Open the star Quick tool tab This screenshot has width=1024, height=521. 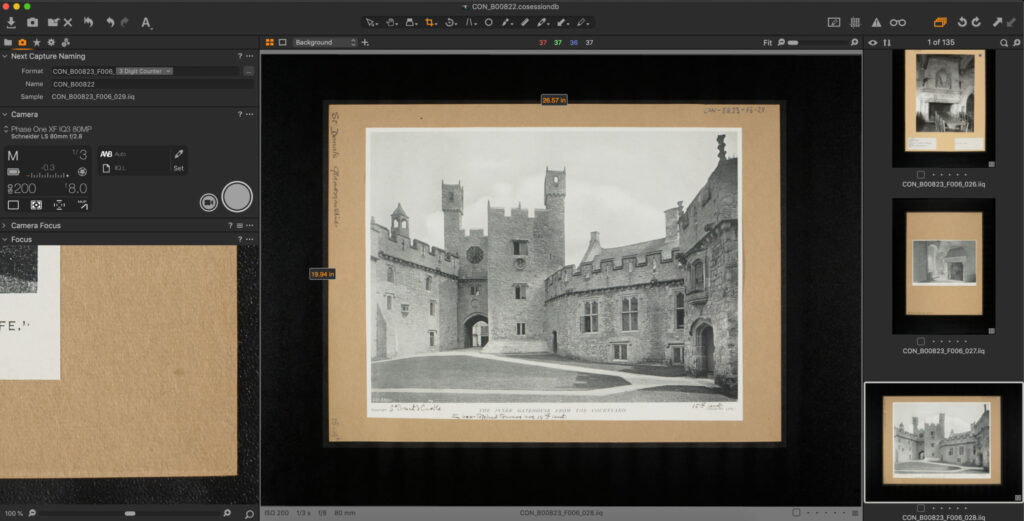click(37, 42)
